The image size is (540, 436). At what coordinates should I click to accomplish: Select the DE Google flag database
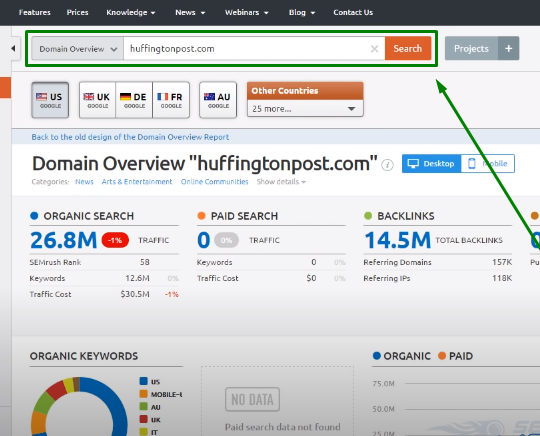point(134,100)
